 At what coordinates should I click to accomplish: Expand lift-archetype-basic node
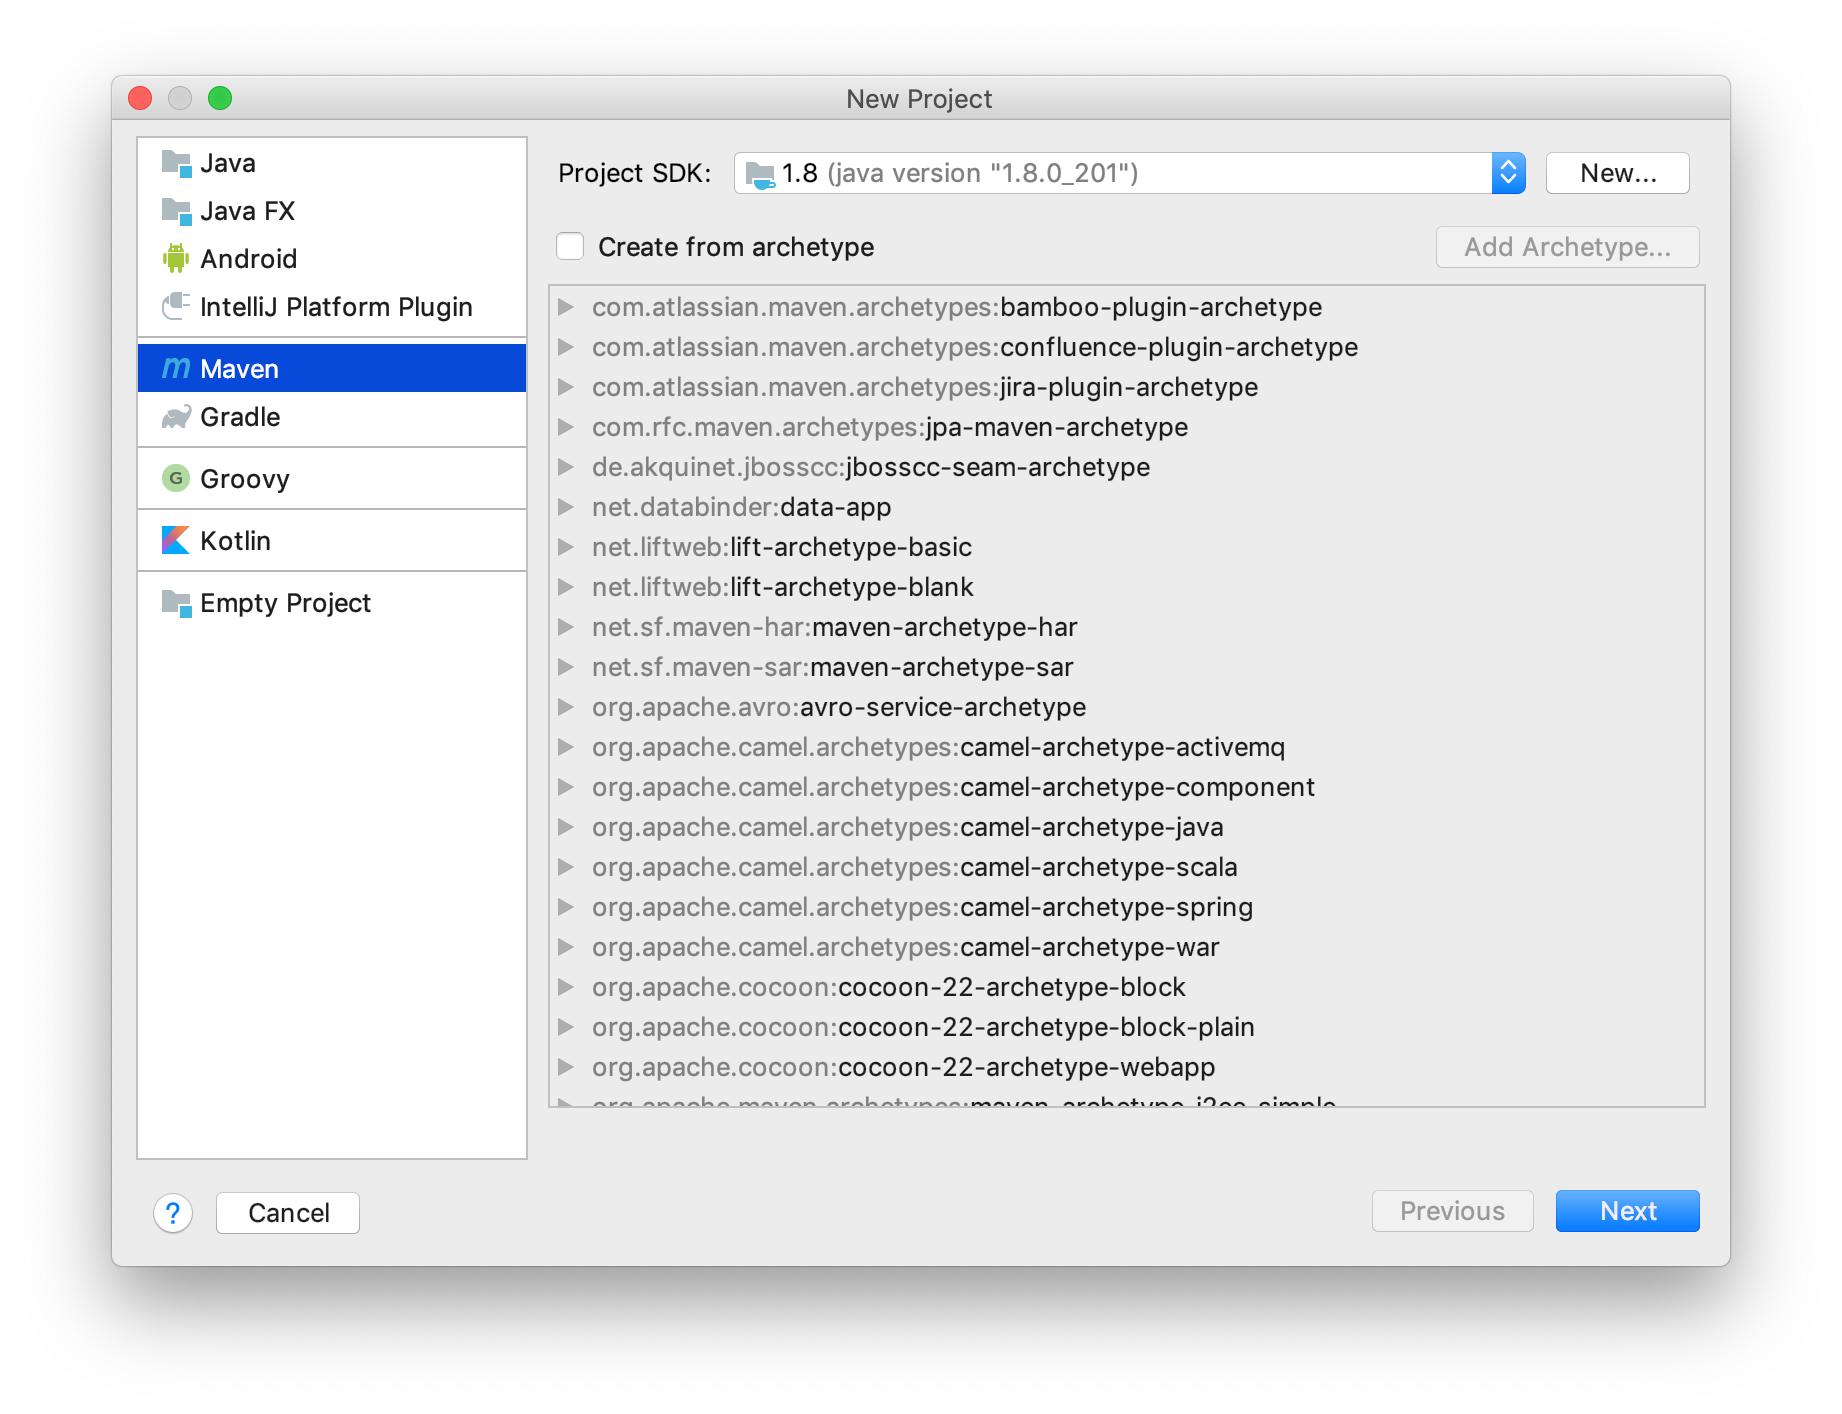[x=566, y=546]
